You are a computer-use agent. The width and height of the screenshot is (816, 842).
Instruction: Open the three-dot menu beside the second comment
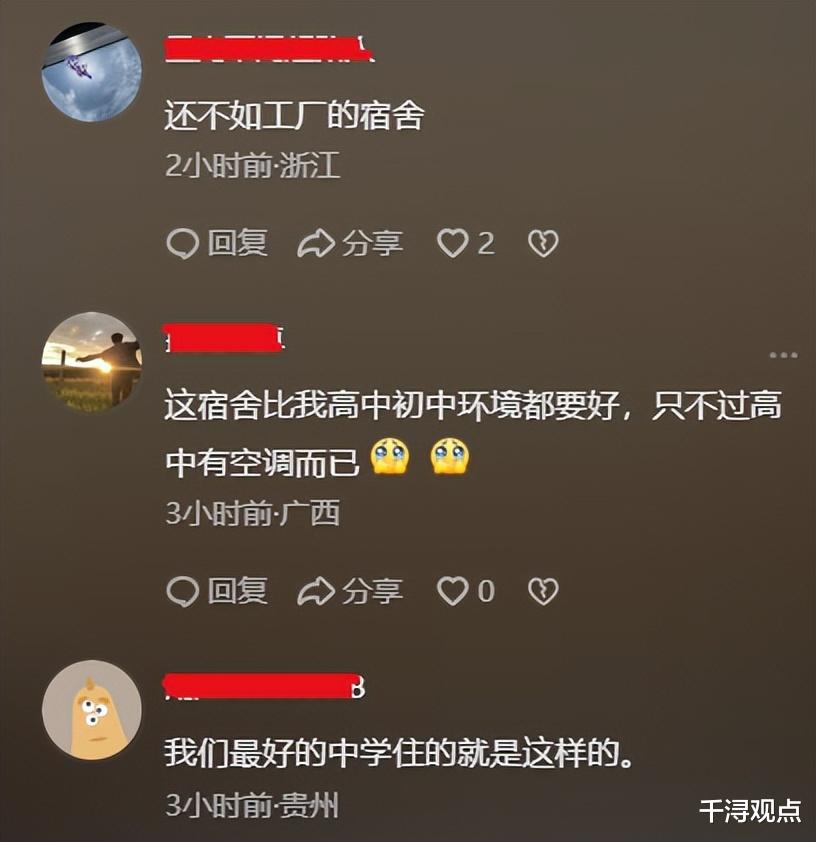coord(783,355)
